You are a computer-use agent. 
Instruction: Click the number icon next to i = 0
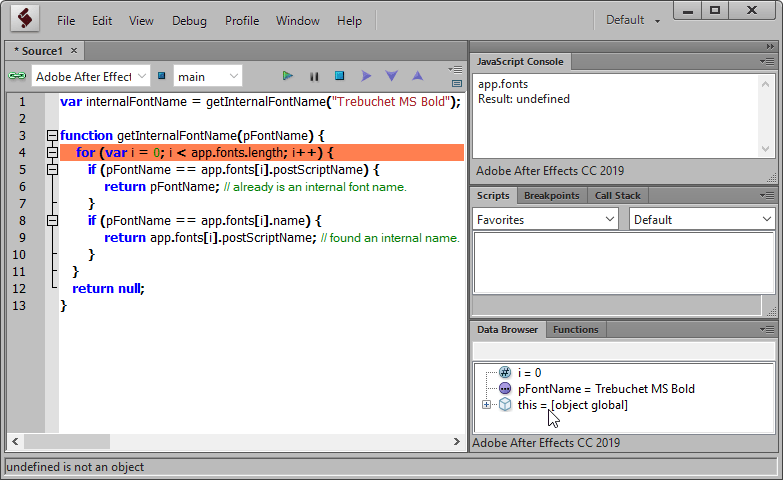[505, 372]
